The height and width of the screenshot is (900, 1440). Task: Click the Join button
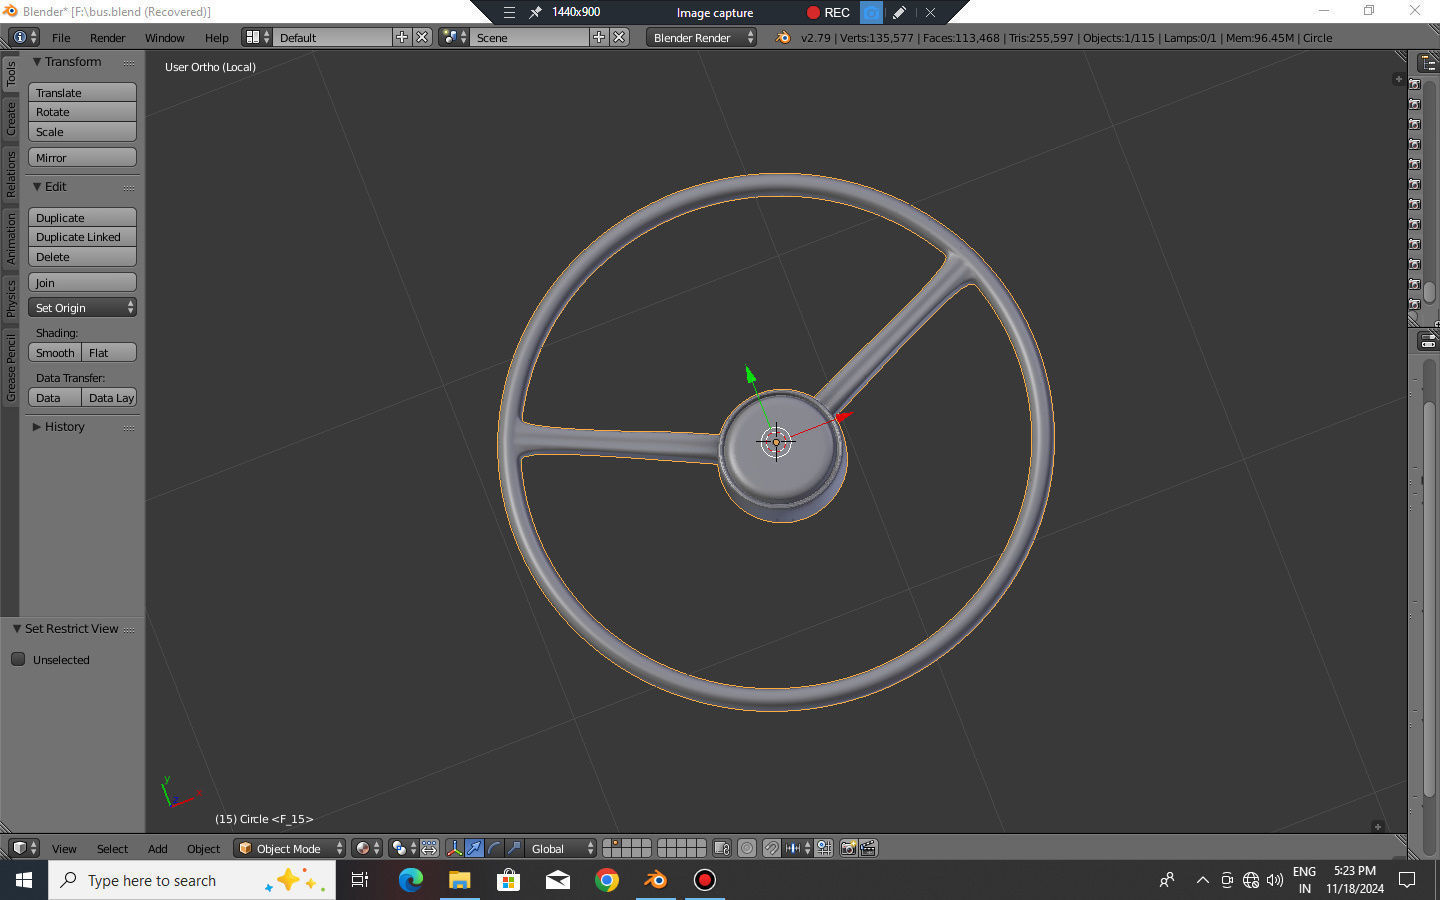pyautogui.click(x=82, y=282)
